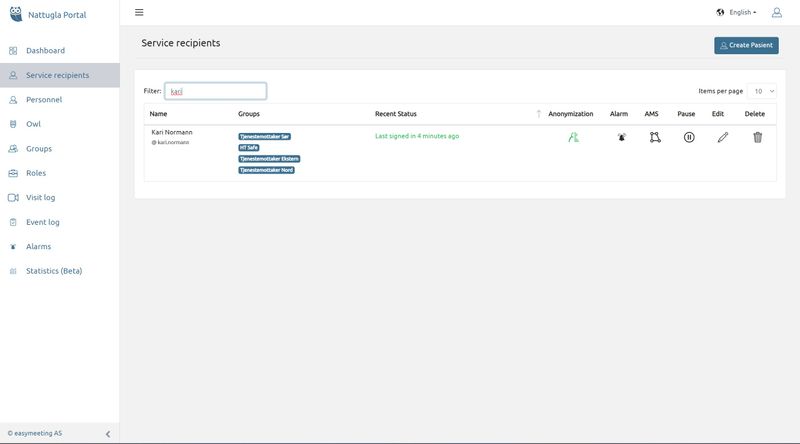Click the Filter text field
The image size is (800, 444).
coord(216,91)
